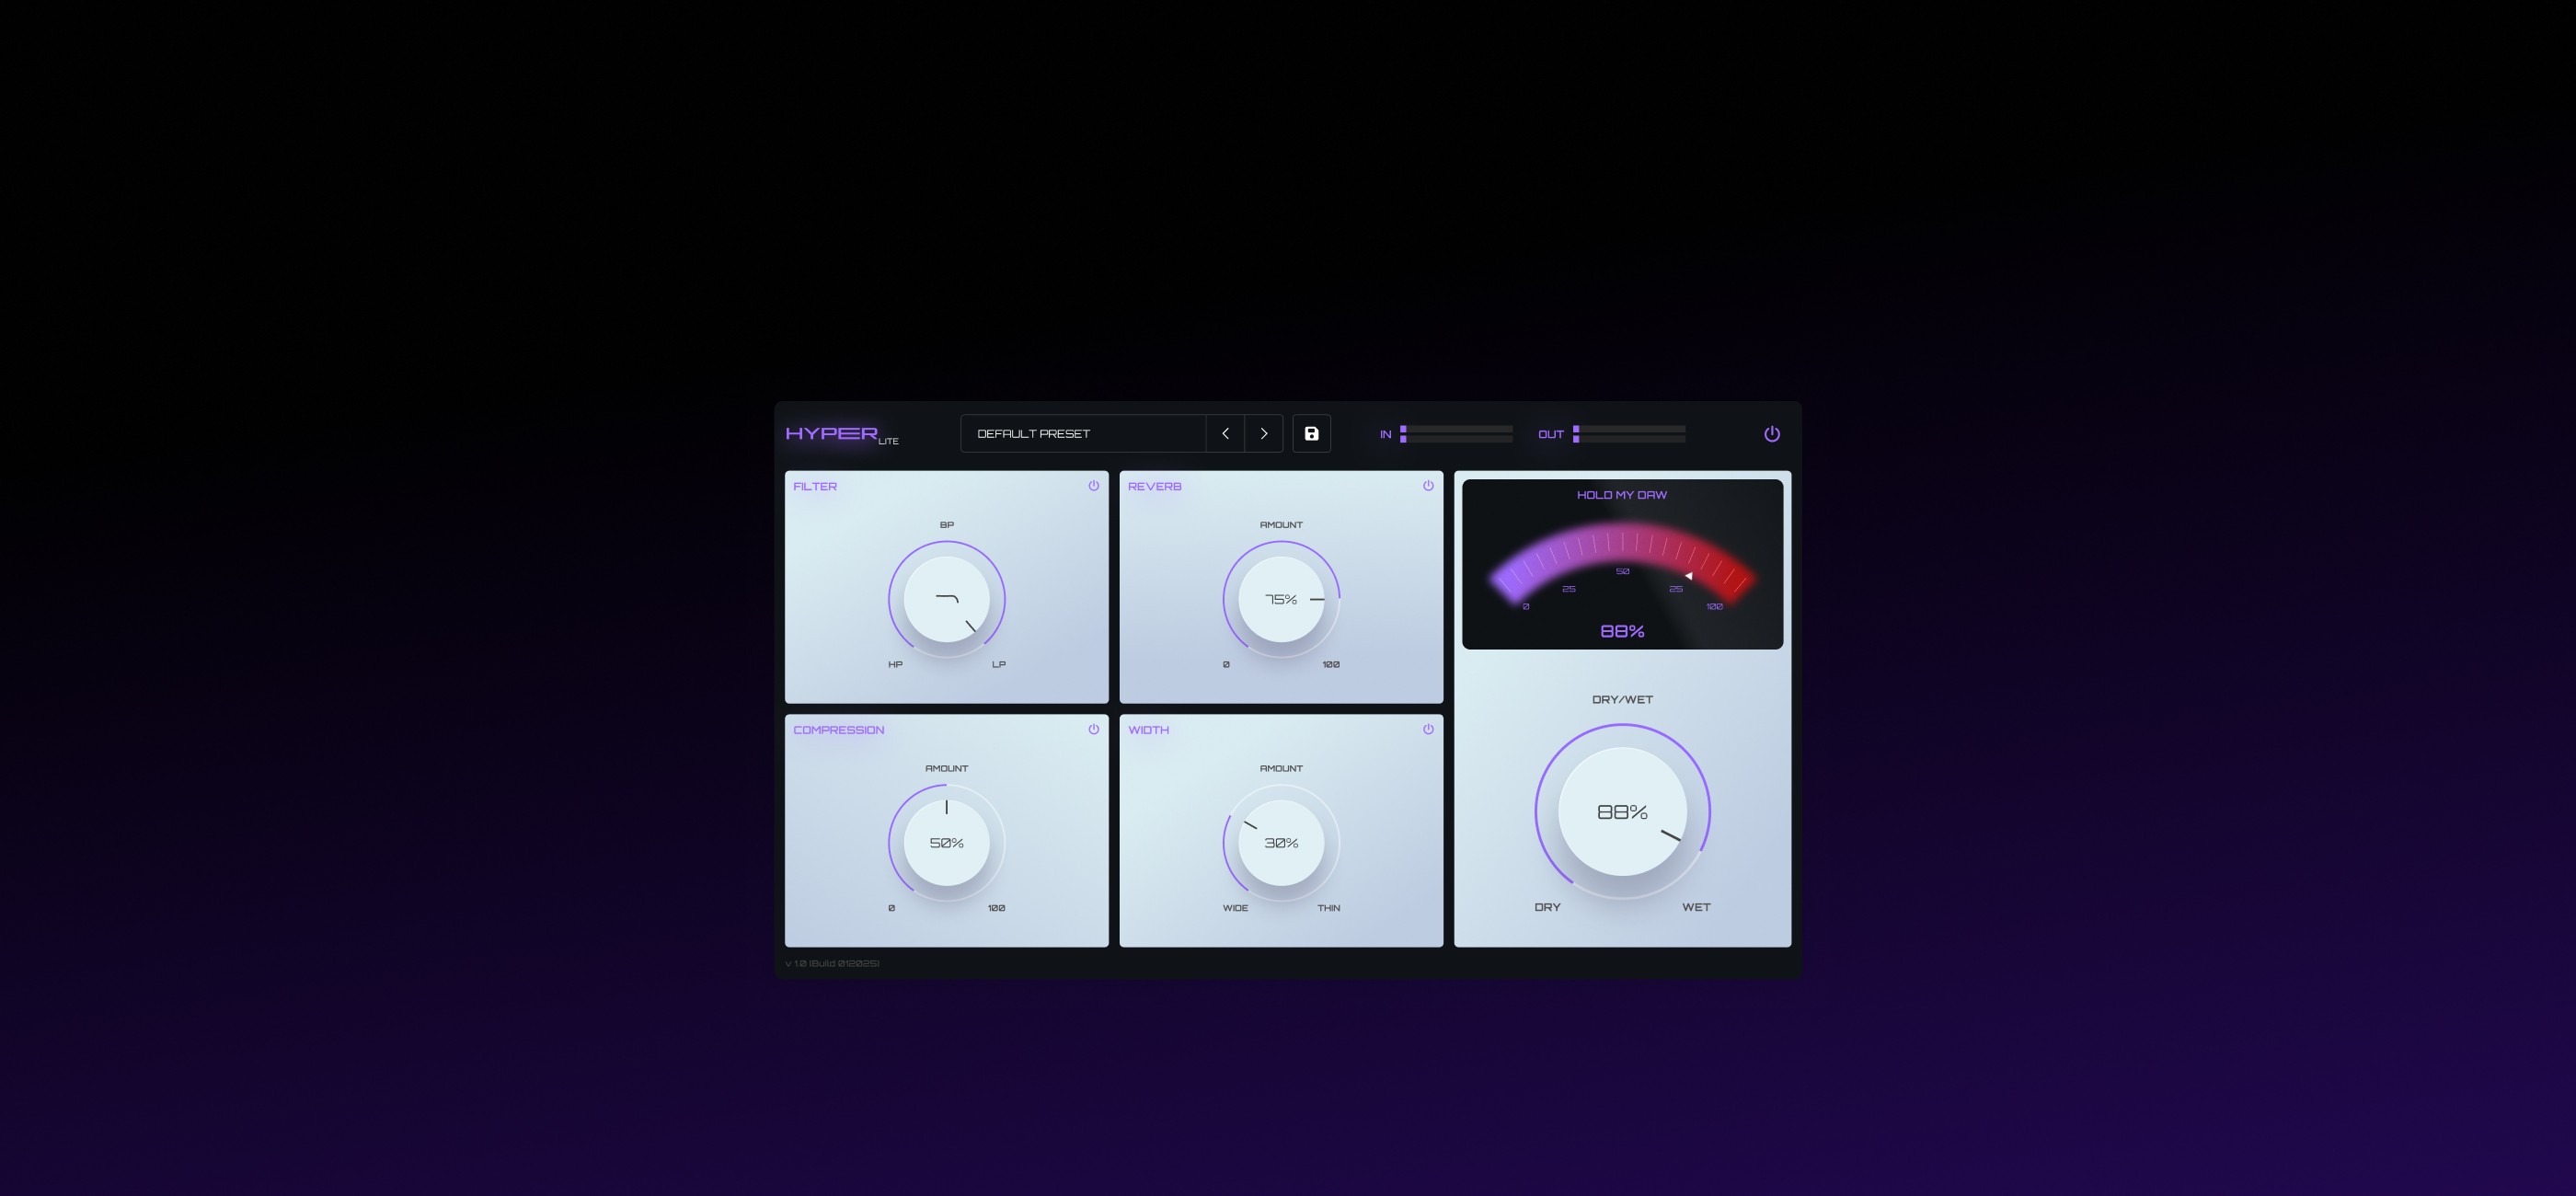2576x1196 pixels.
Task: Select the Filter panel title
Action: pyautogui.click(x=815, y=486)
